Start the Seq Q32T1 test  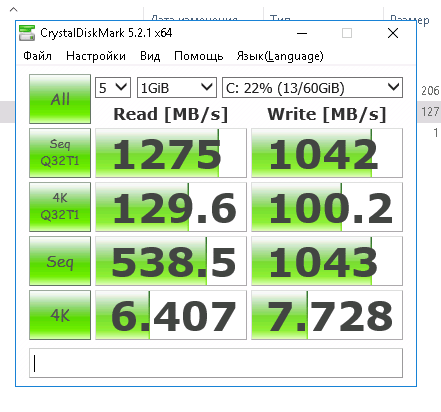coord(60,153)
